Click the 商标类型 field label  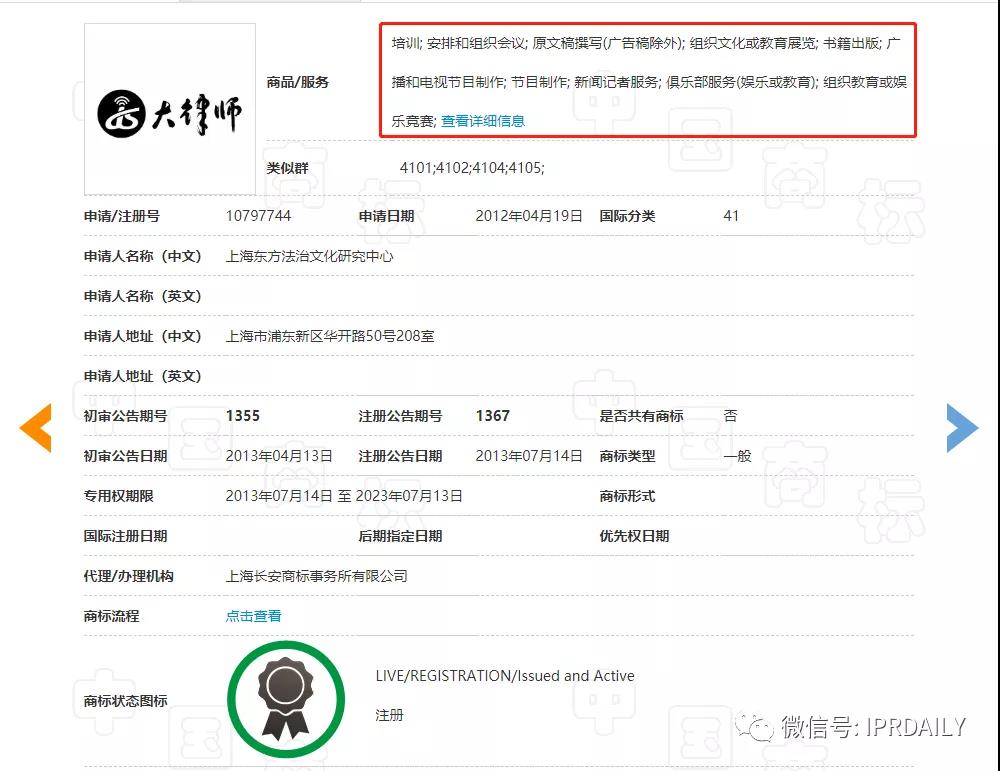[627, 456]
